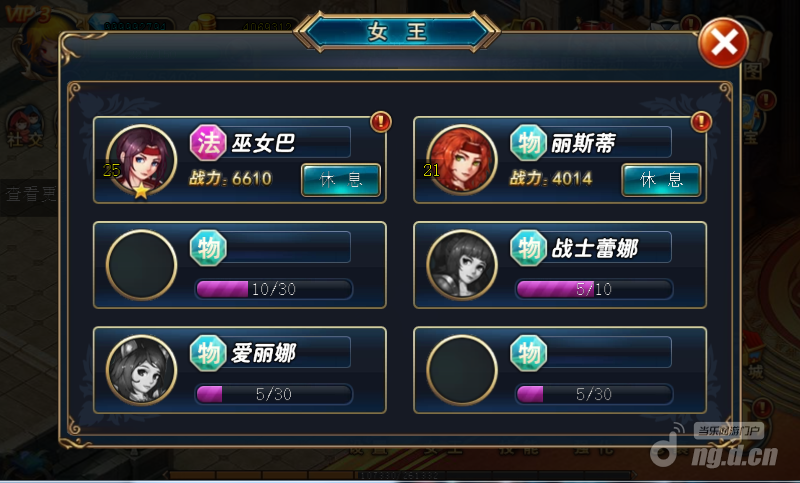Click the 物 icon beside 战士蕾娜
This screenshot has width=800, height=483.
(529, 248)
